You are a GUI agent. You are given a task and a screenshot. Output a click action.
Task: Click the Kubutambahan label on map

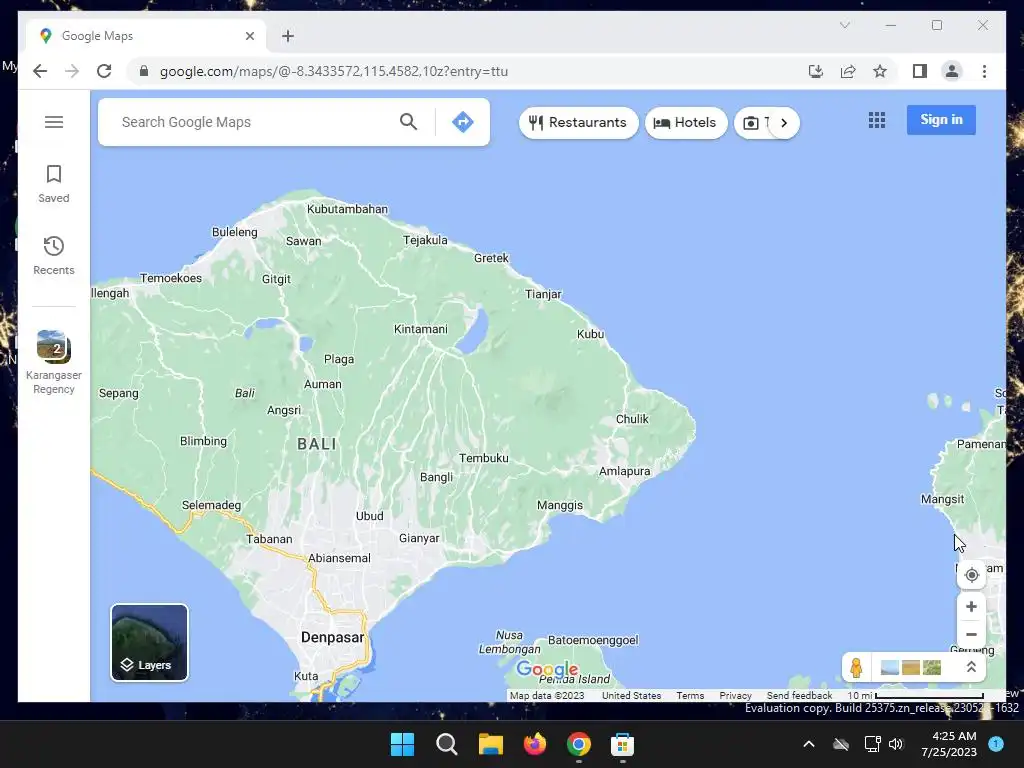pyautogui.click(x=347, y=209)
